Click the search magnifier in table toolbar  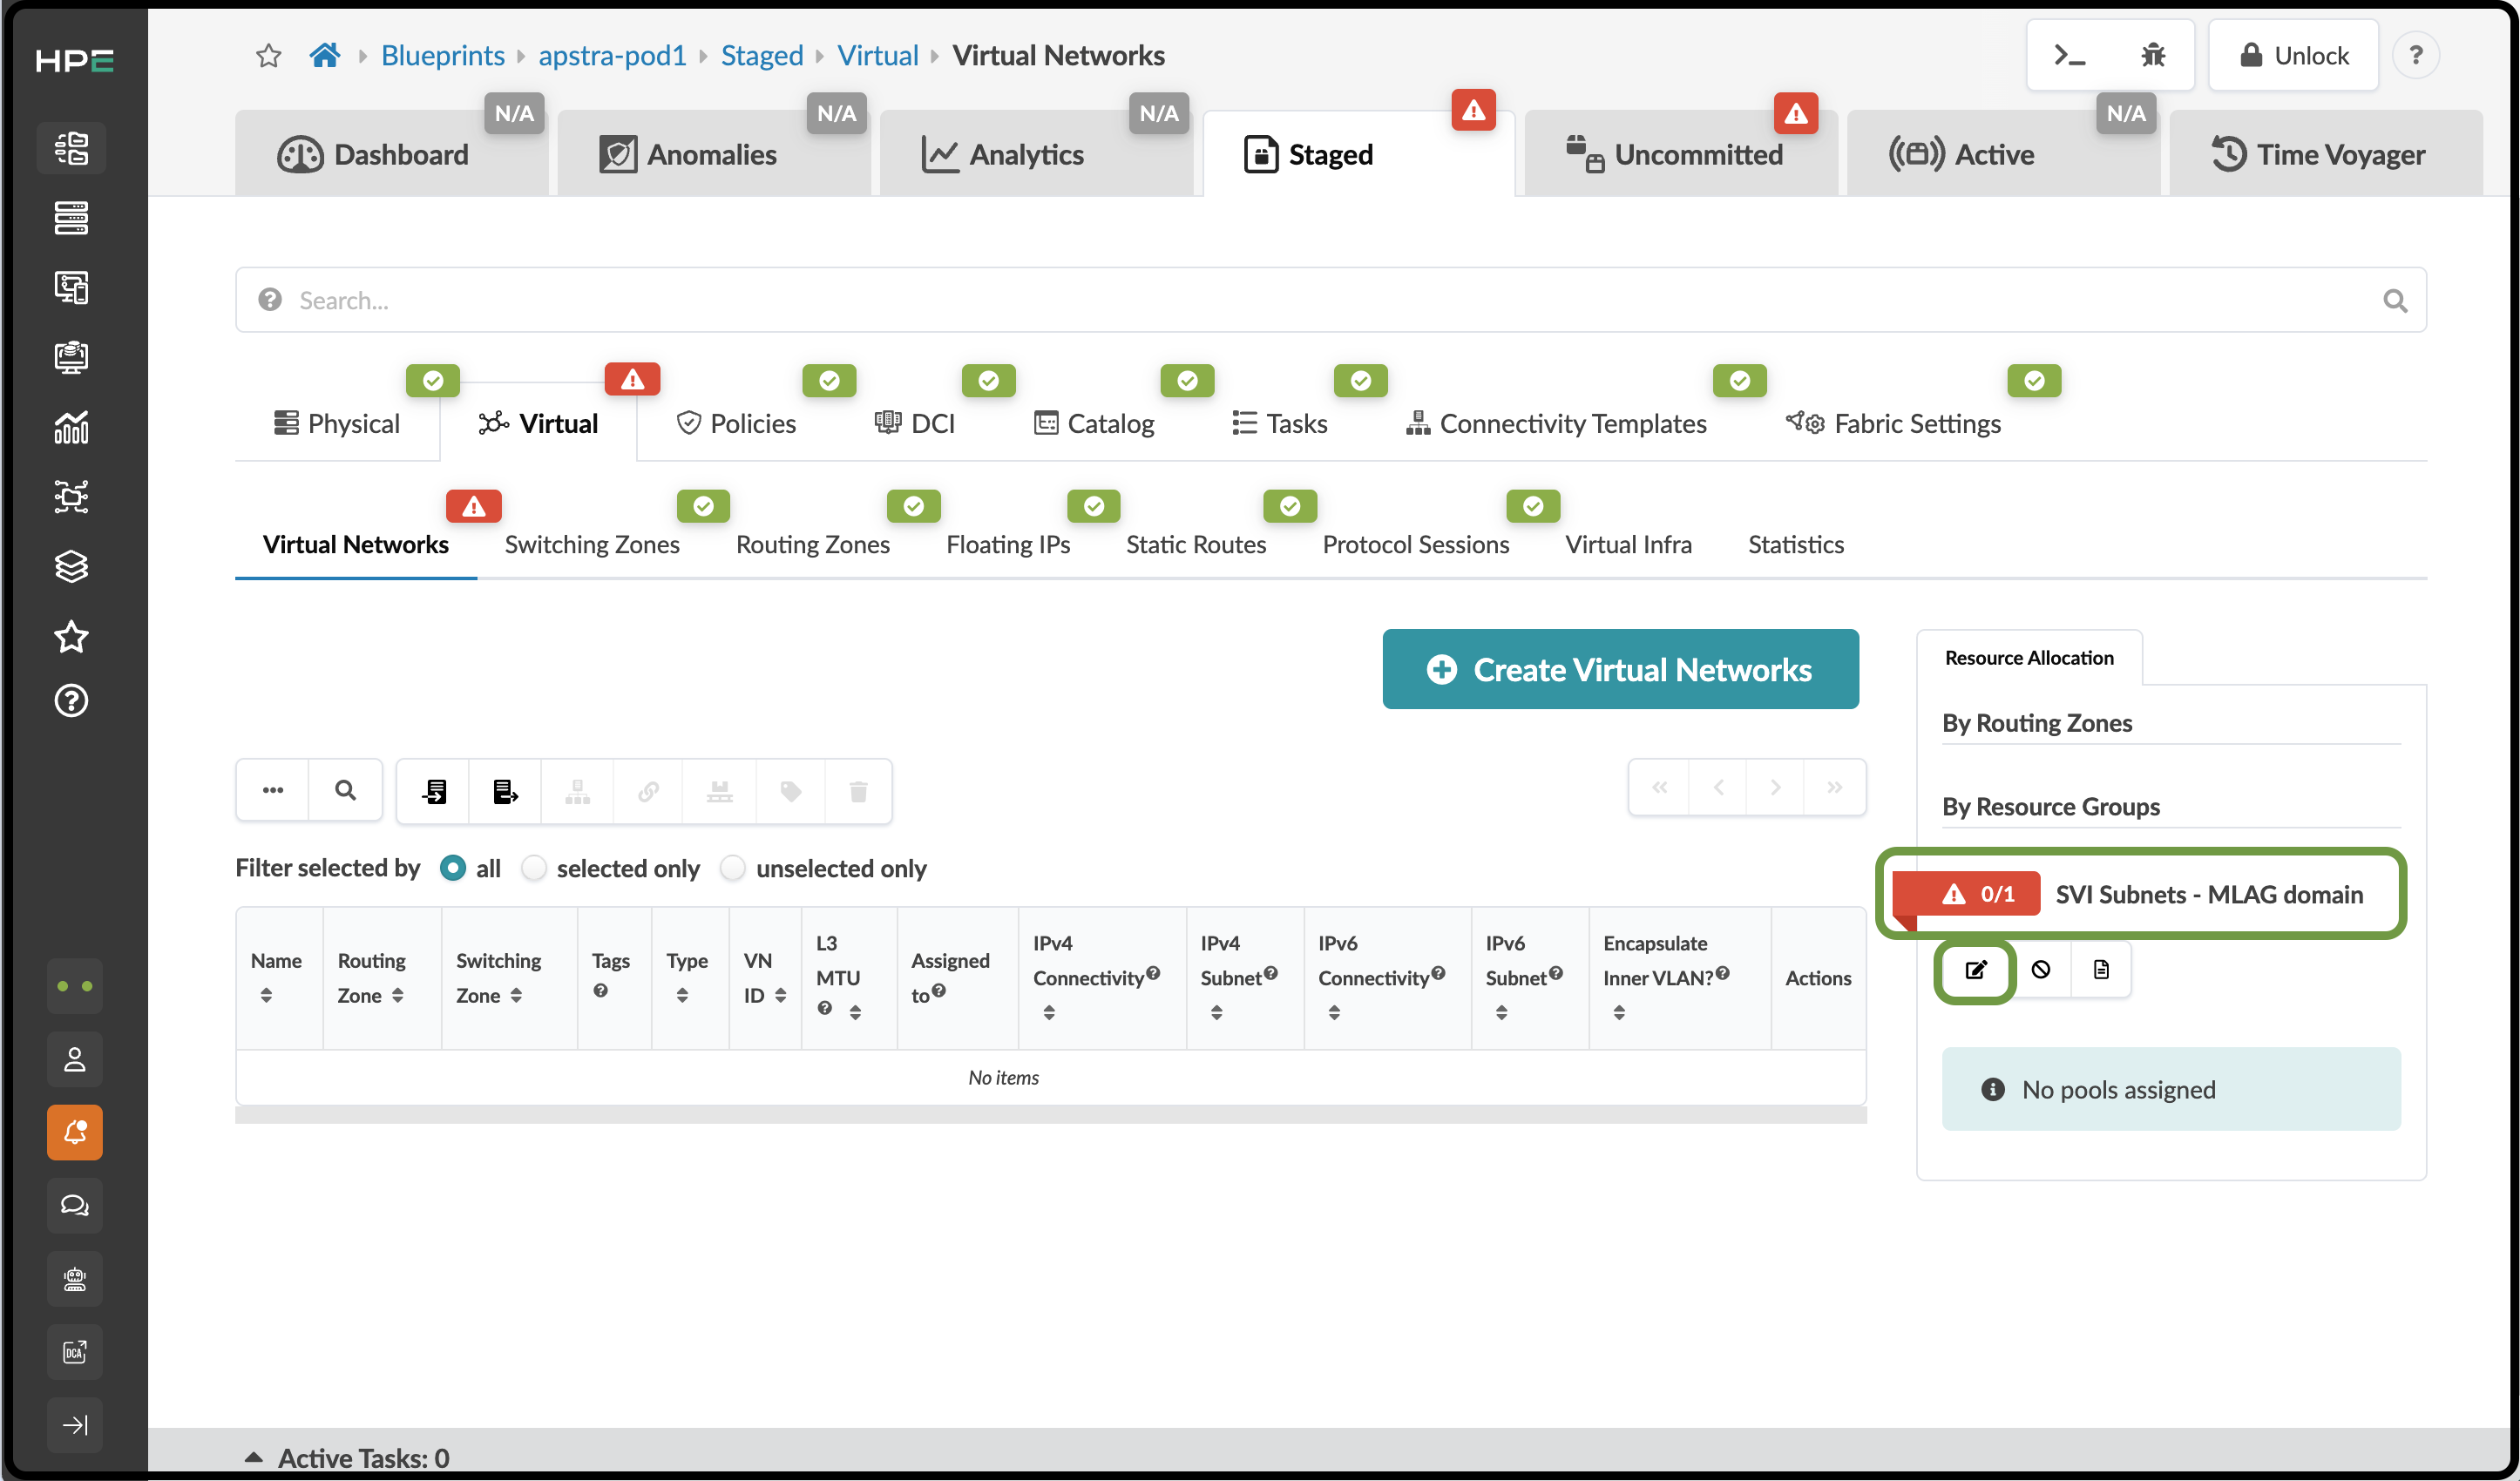[345, 791]
